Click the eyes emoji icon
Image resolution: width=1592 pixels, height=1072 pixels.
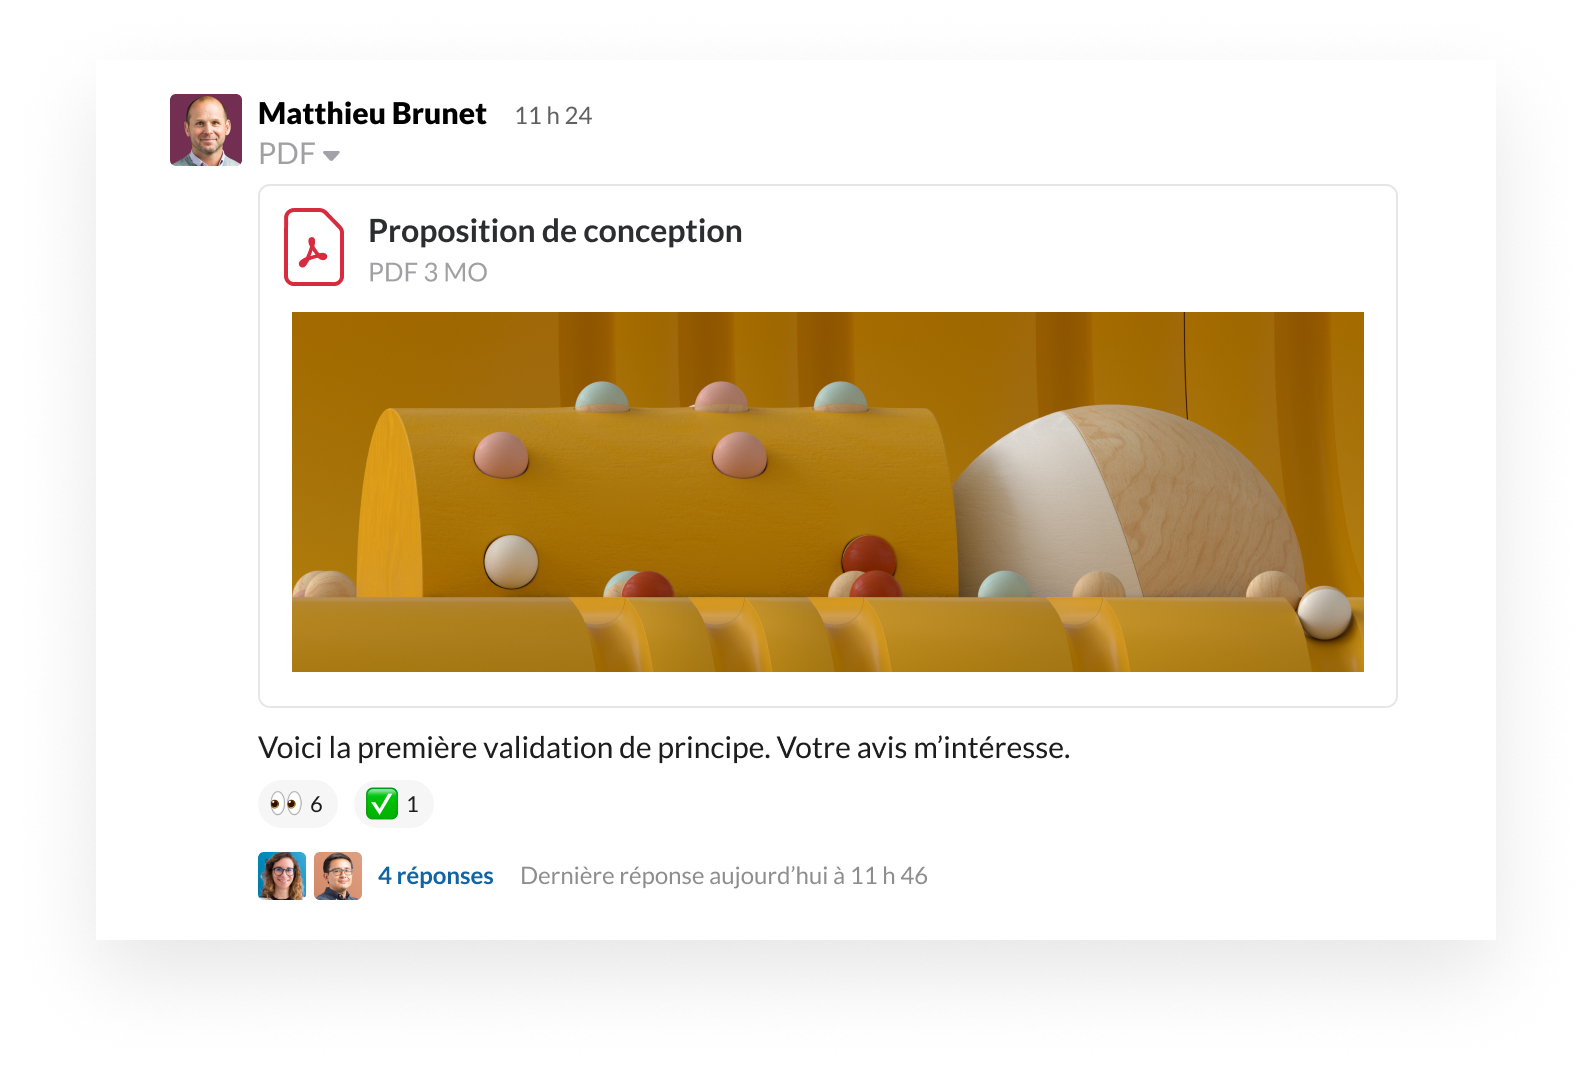(x=286, y=804)
